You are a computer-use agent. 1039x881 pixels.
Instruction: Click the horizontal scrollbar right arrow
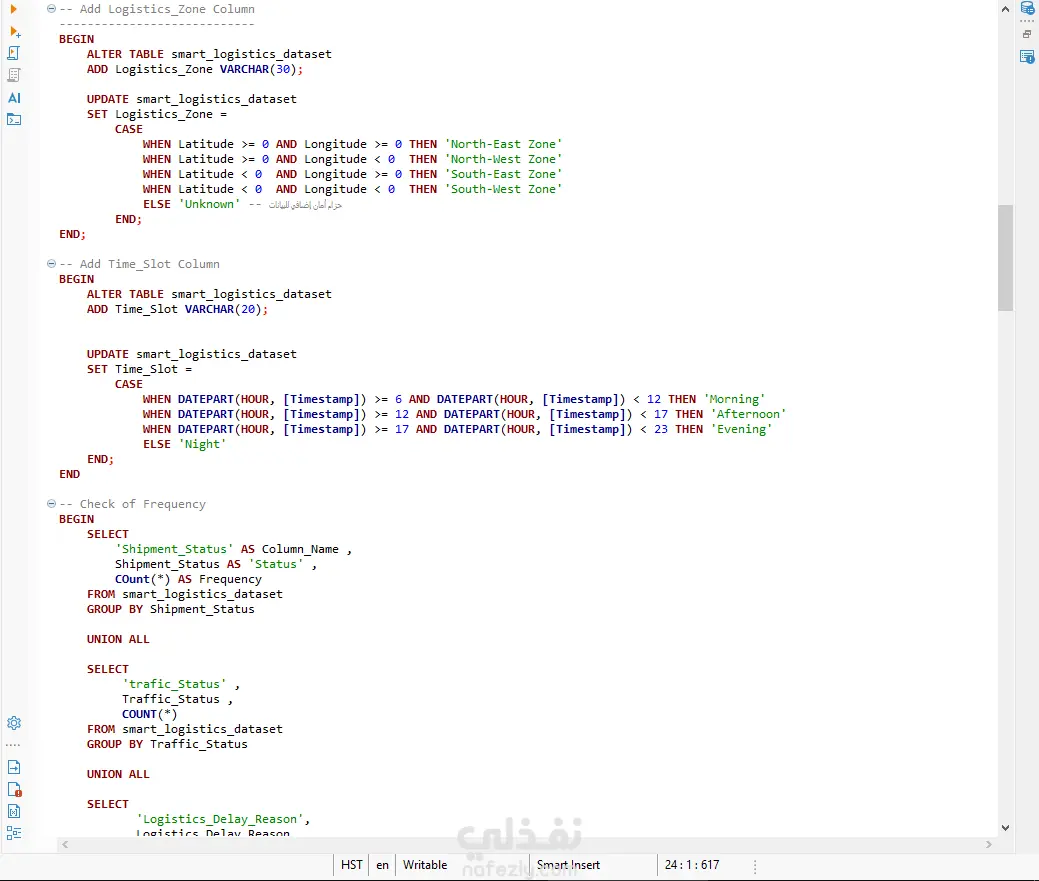pyautogui.click(x=989, y=845)
